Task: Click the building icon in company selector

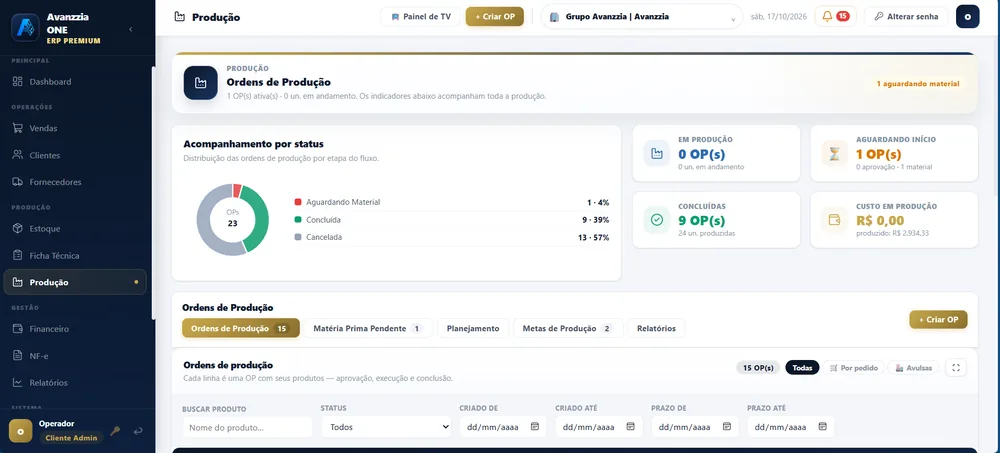Action: click(554, 17)
